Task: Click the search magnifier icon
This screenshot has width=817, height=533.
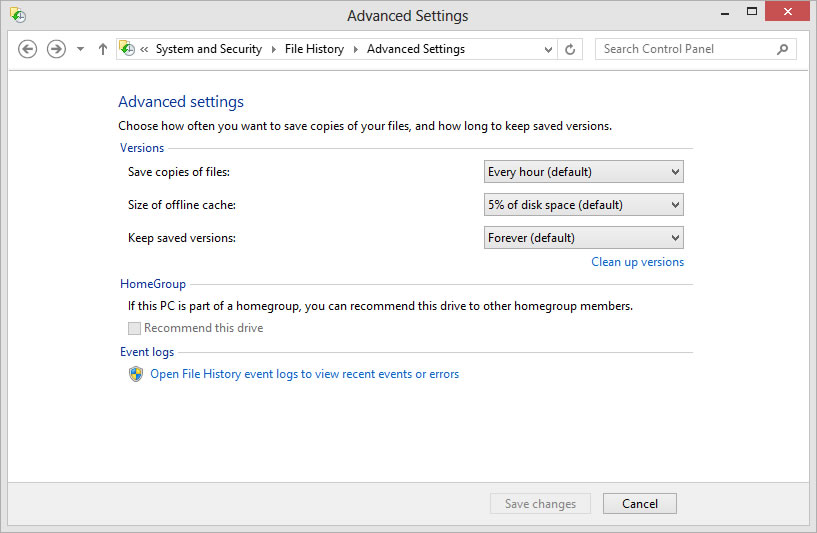Action: coord(782,49)
